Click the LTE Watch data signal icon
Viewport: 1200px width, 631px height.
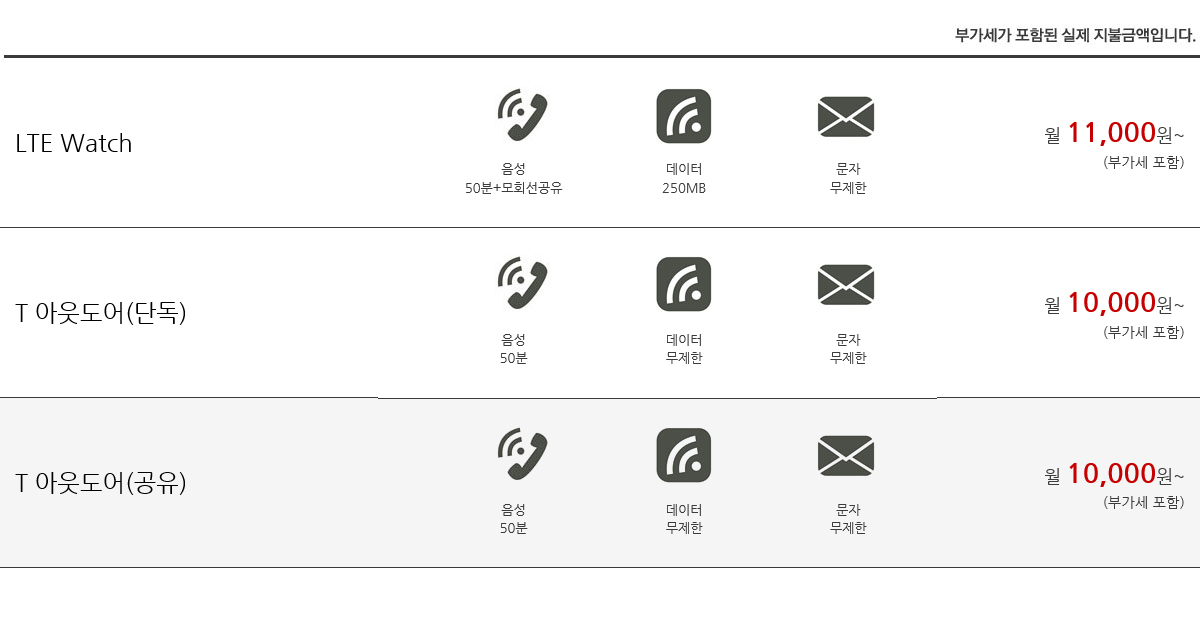coord(684,116)
